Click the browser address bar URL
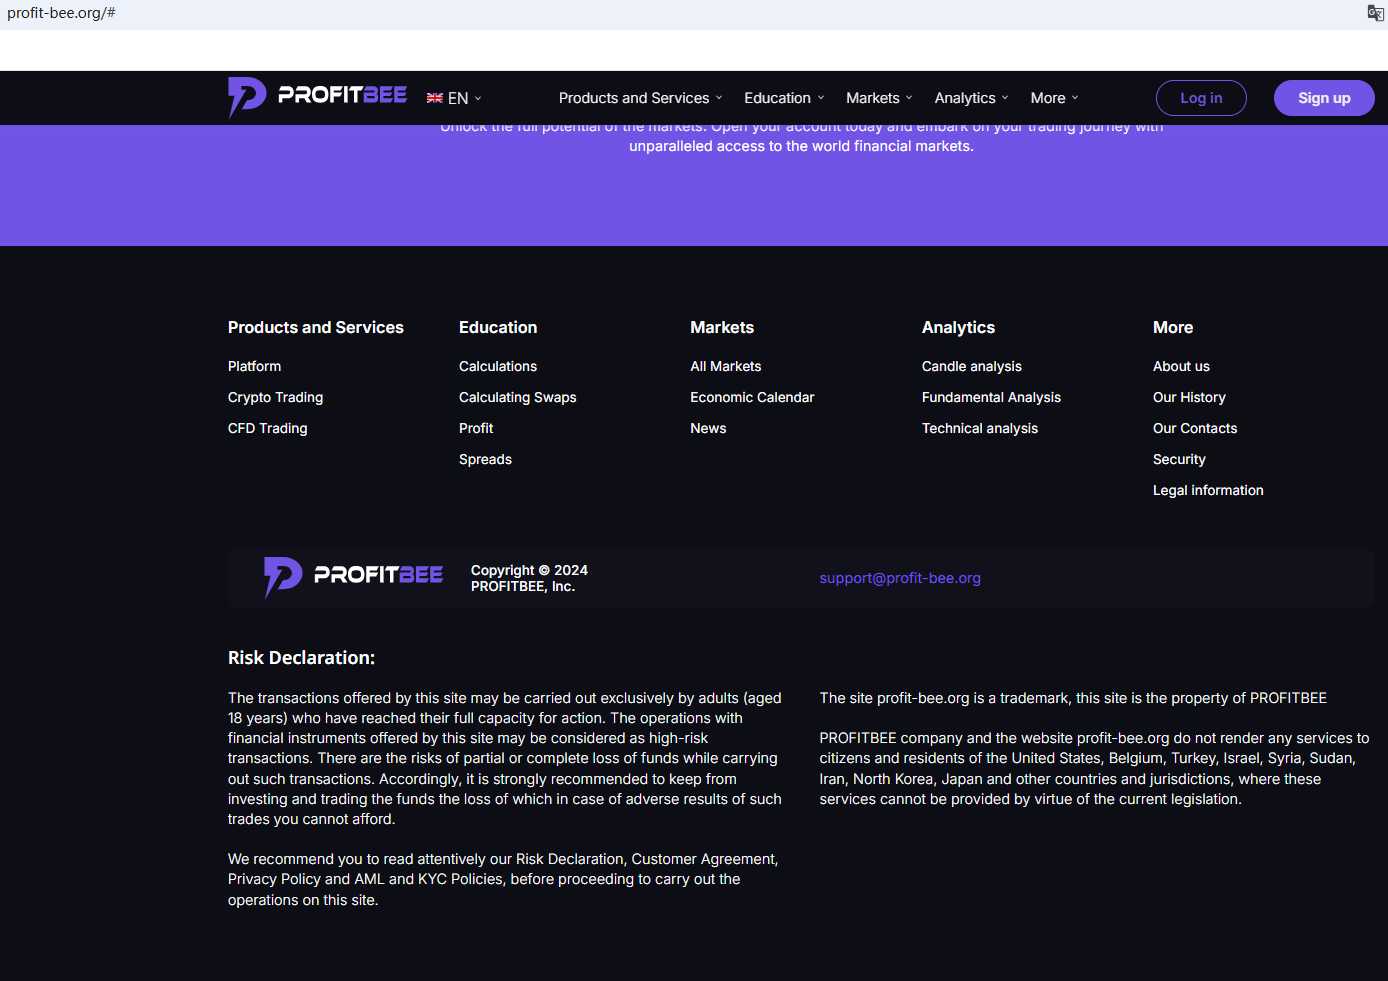This screenshot has height=981, width=1388. pyautogui.click(x=61, y=13)
